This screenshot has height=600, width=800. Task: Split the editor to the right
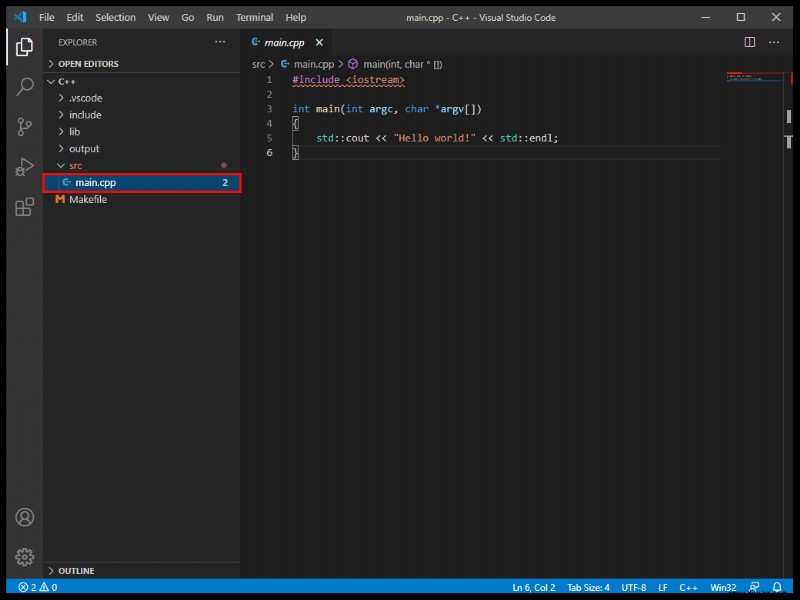749,42
